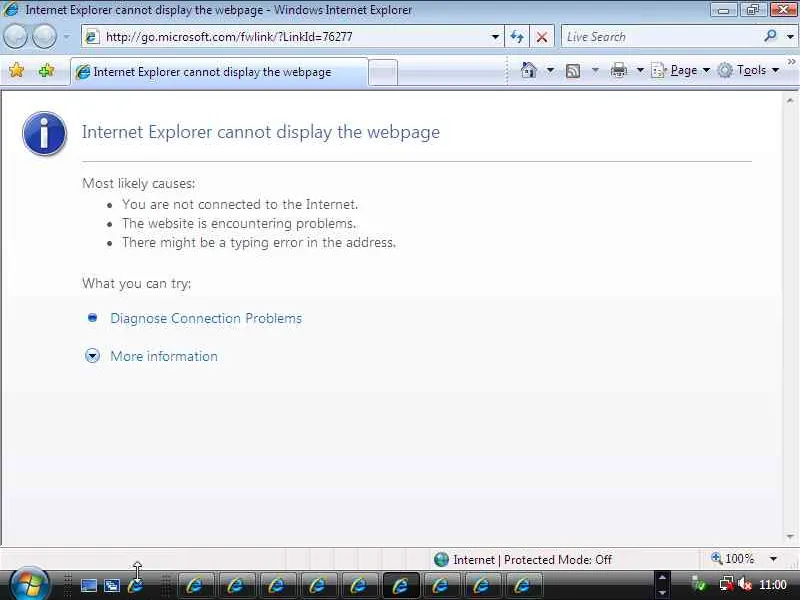The image size is (800, 600).
Task: Click the Show Desktop quick launch icon
Action: [x=88, y=586]
